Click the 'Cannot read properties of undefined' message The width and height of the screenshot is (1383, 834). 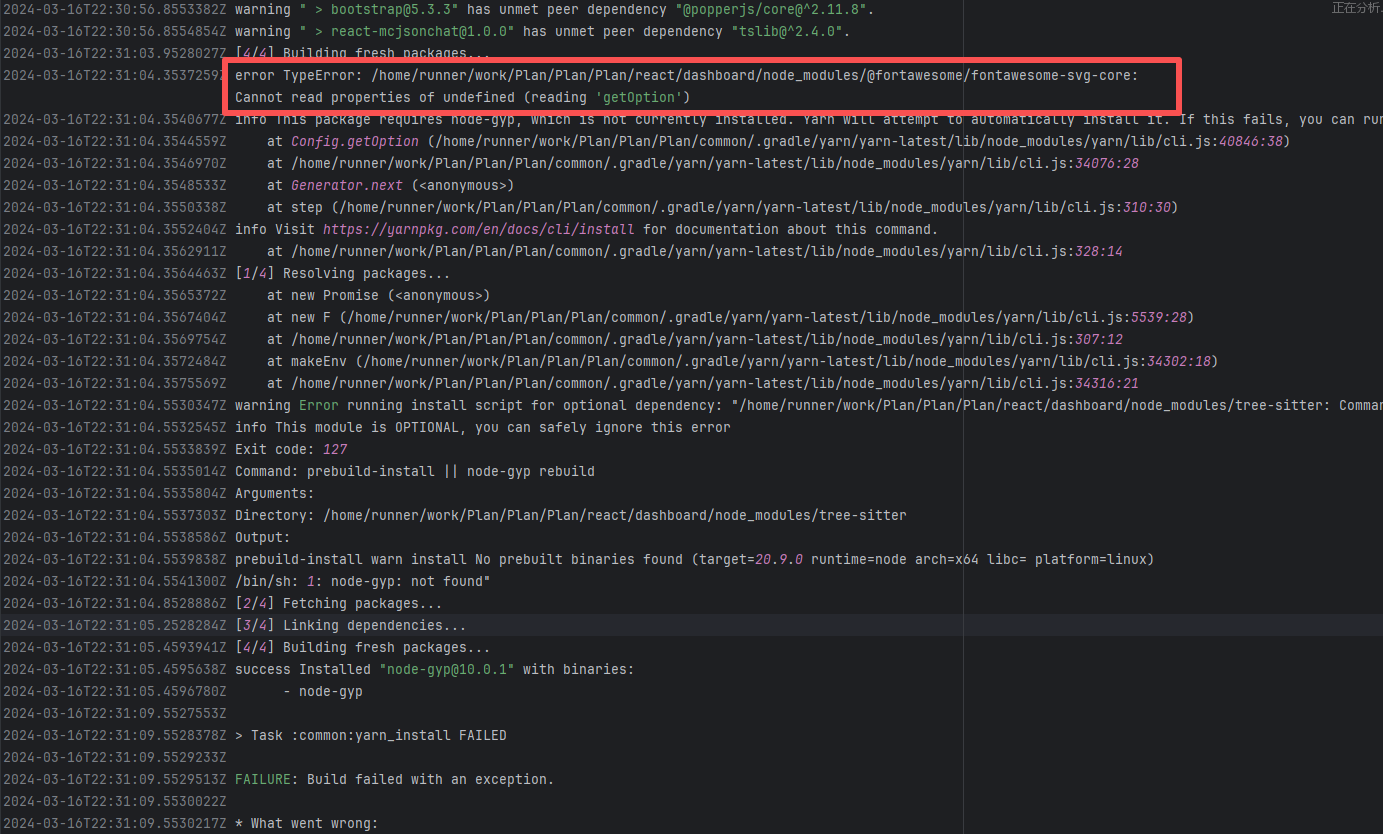462,97
